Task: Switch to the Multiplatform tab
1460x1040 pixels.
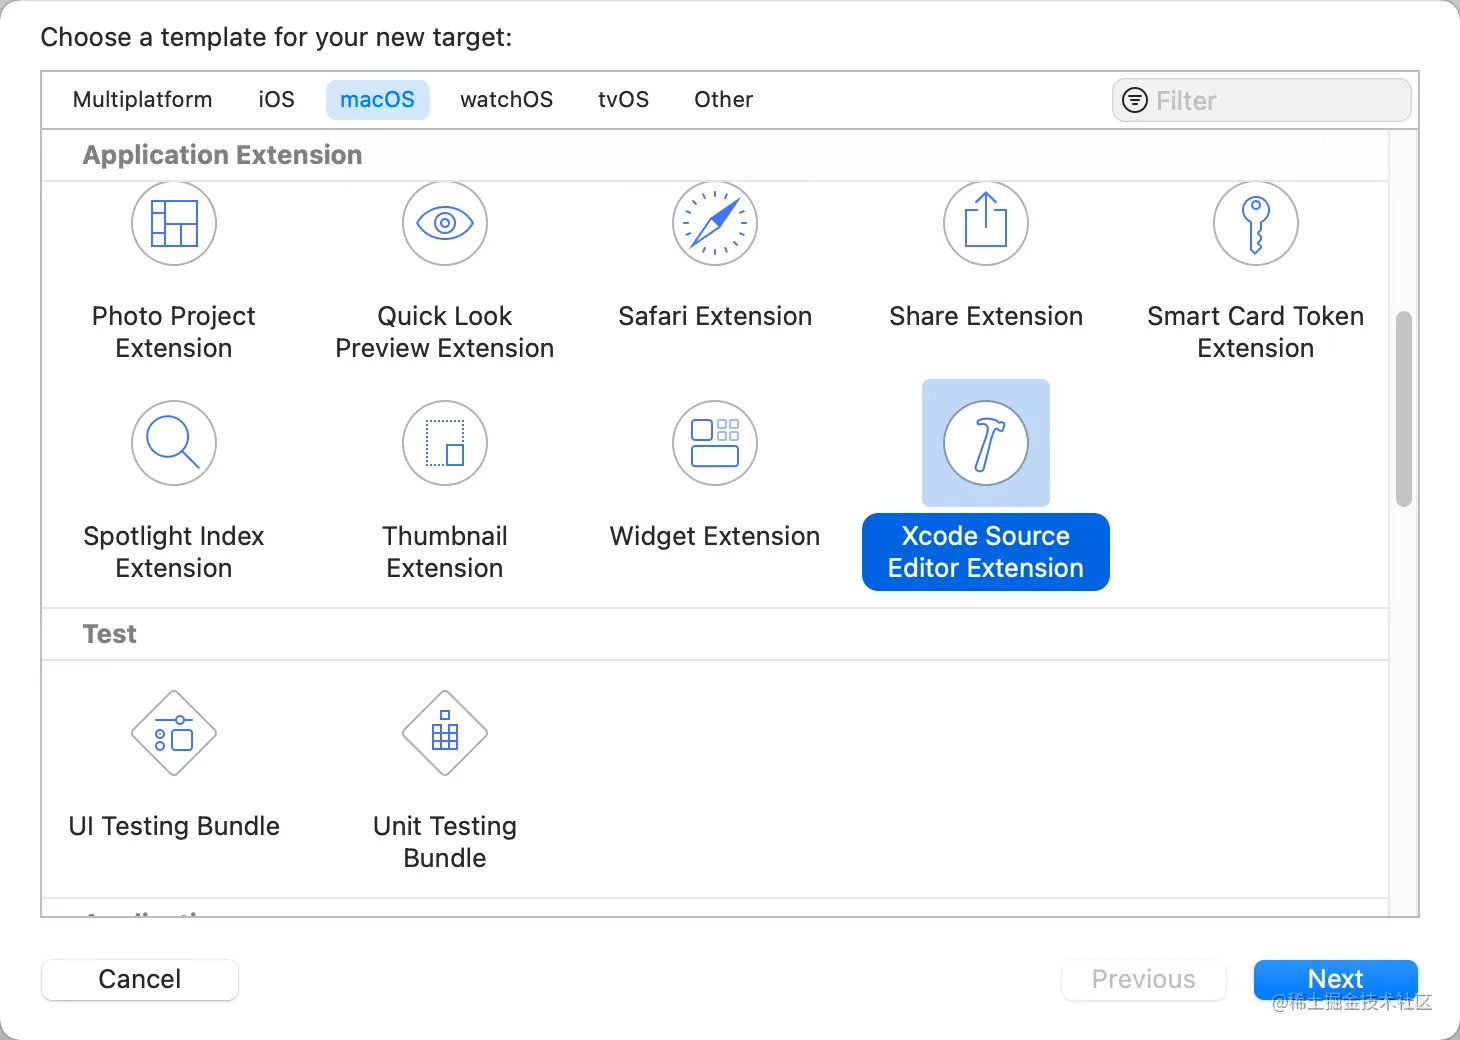Action: (143, 100)
